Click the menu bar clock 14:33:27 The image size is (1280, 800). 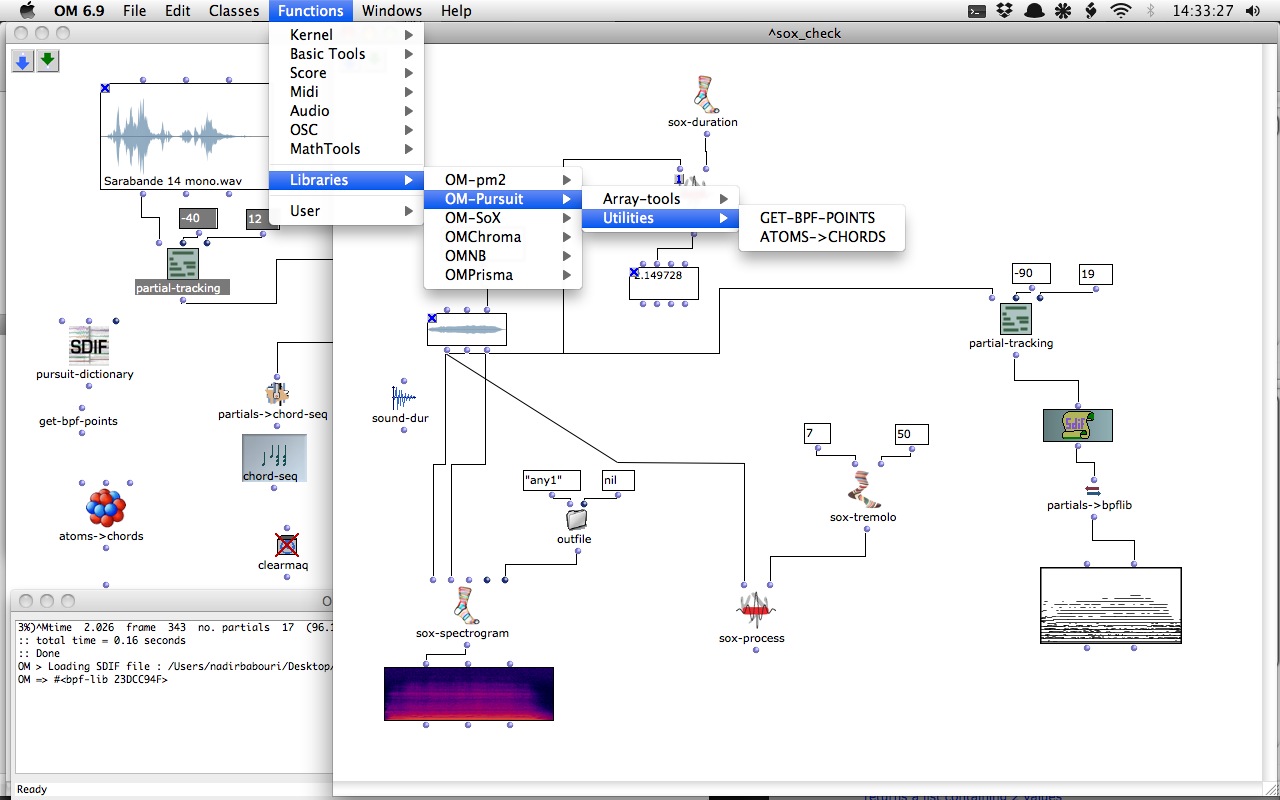[1204, 11]
